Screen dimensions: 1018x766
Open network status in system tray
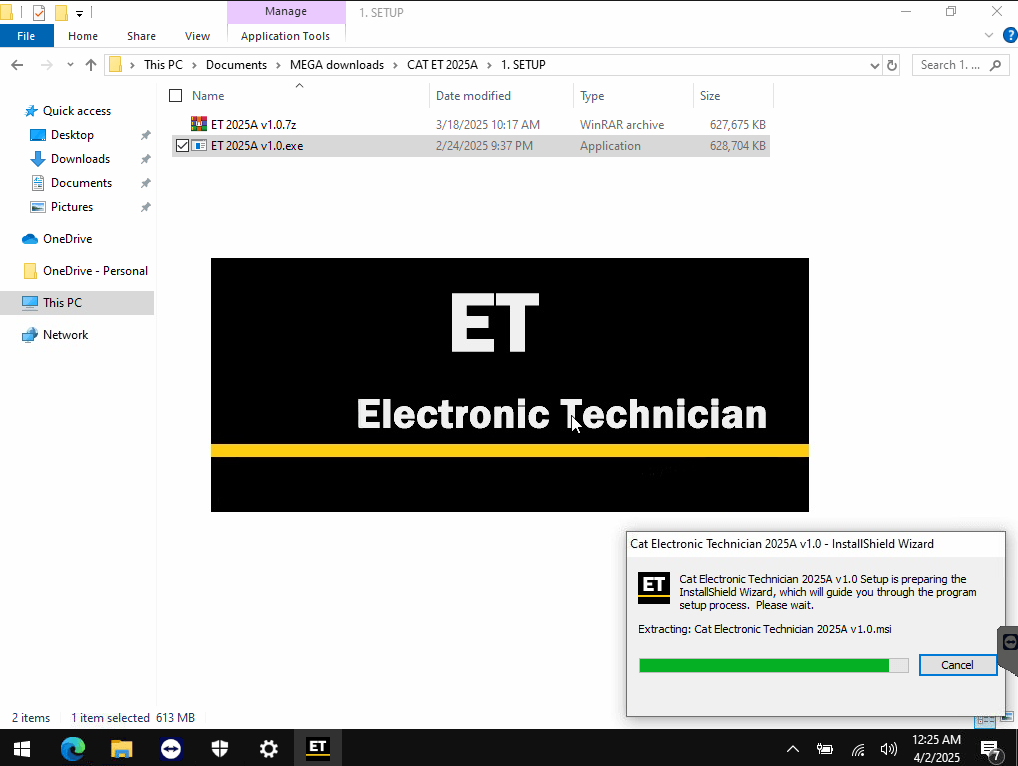[858, 750]
